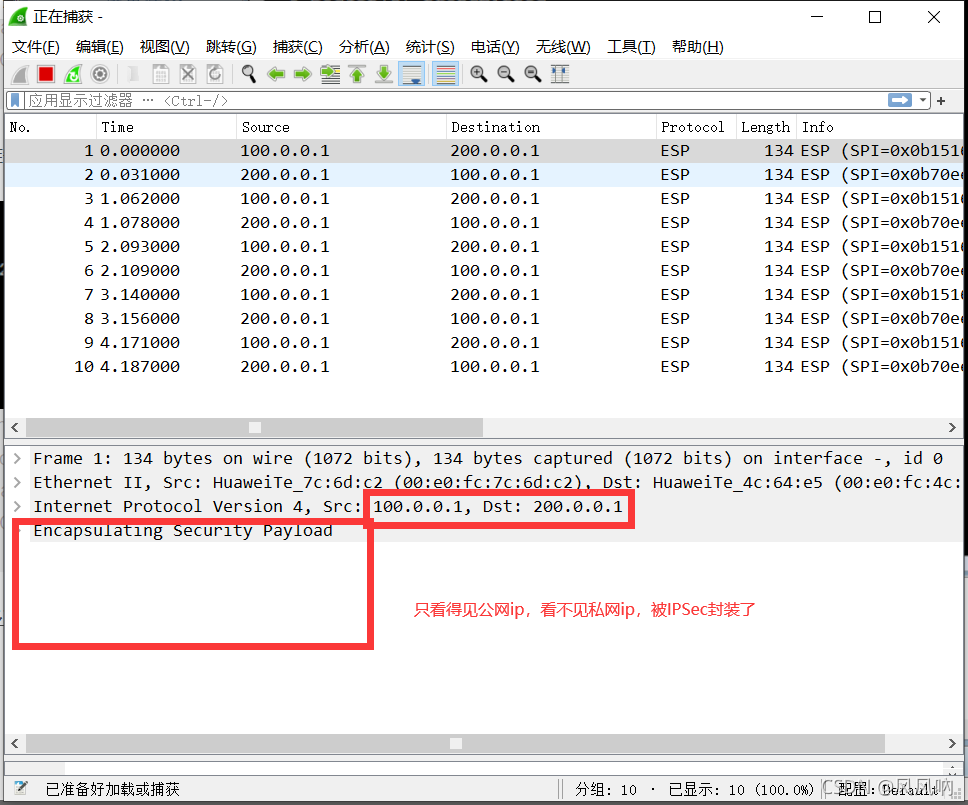Add a display filter button with plus
This screenshot has width=968, height=805.
(x=941, y=101)
